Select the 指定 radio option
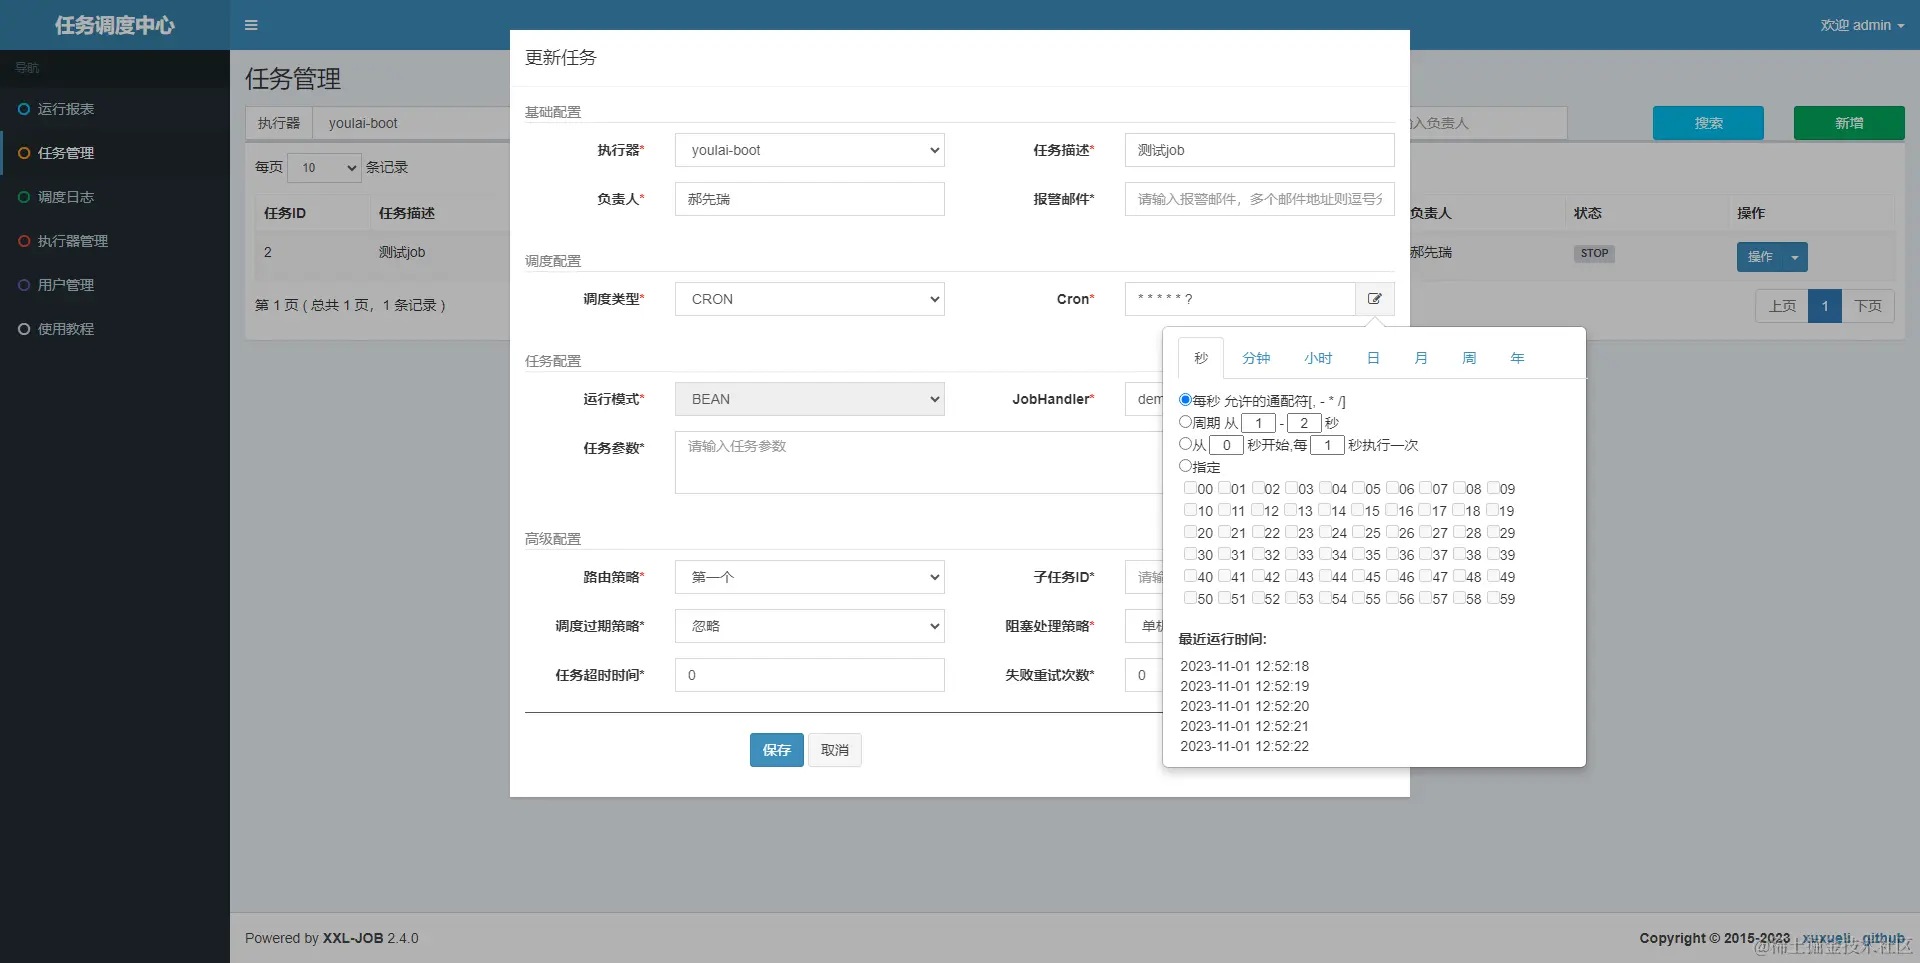1920x963 pixels. pyautogui.click(x=1185, y=466)
